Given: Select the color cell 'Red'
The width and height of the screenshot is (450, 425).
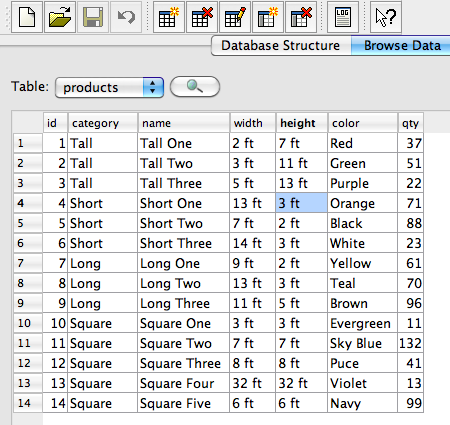Looking at the screenshot, I should click(x=363, y=143).
